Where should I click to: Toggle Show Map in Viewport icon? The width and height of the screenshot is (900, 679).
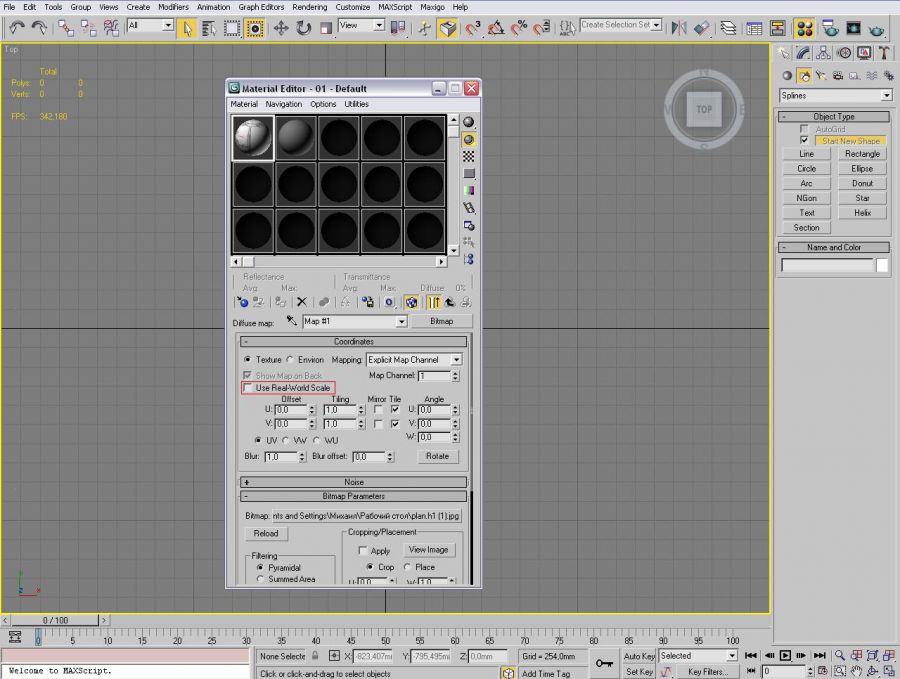point(411,302)
